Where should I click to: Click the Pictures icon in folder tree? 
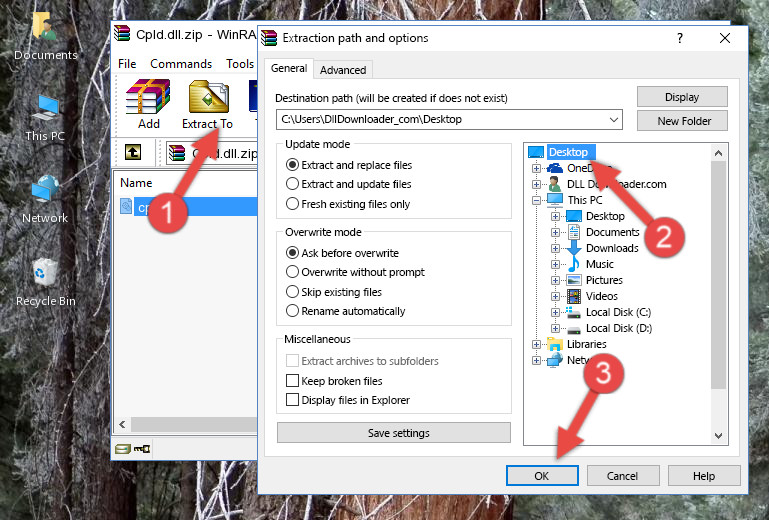[574, 281]
